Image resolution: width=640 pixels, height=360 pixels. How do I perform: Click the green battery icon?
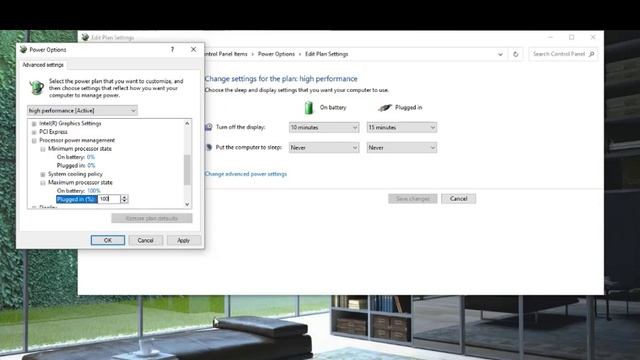(309, 108)
